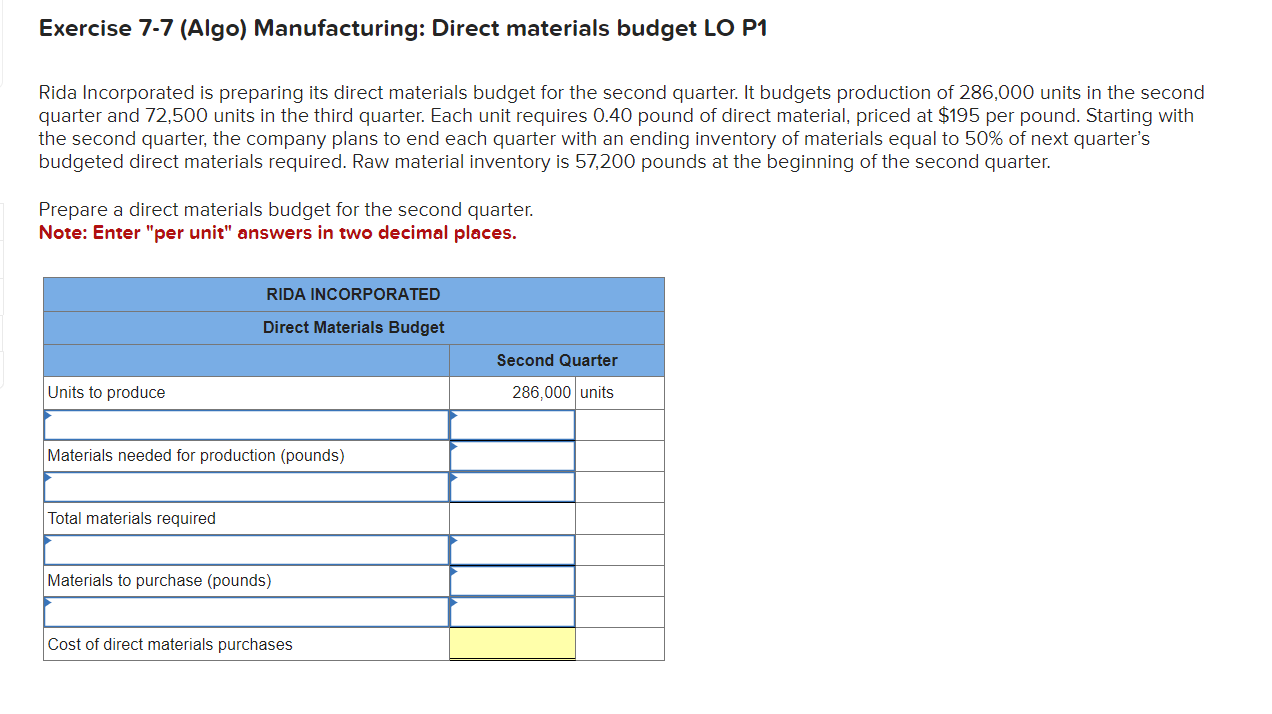The height and width of the screenshot is (714, 1272).
Task: Click the value field below Materials to purchase
Action: click(x=512, y=611)
